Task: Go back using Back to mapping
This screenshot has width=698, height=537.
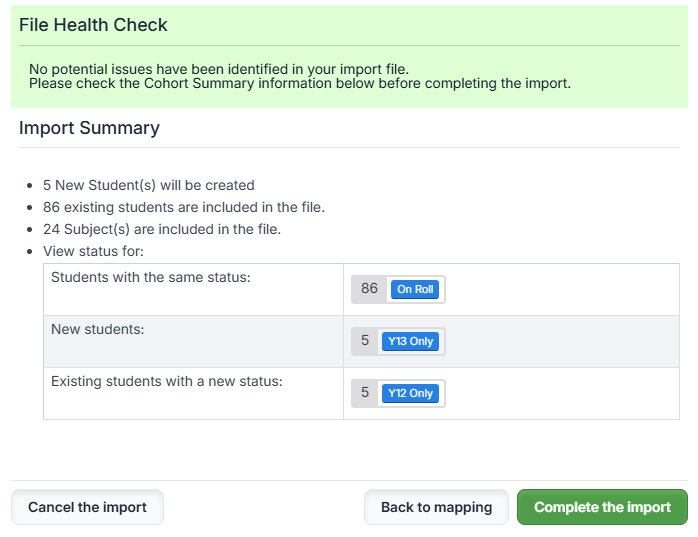Action: (x=436, y=507)
